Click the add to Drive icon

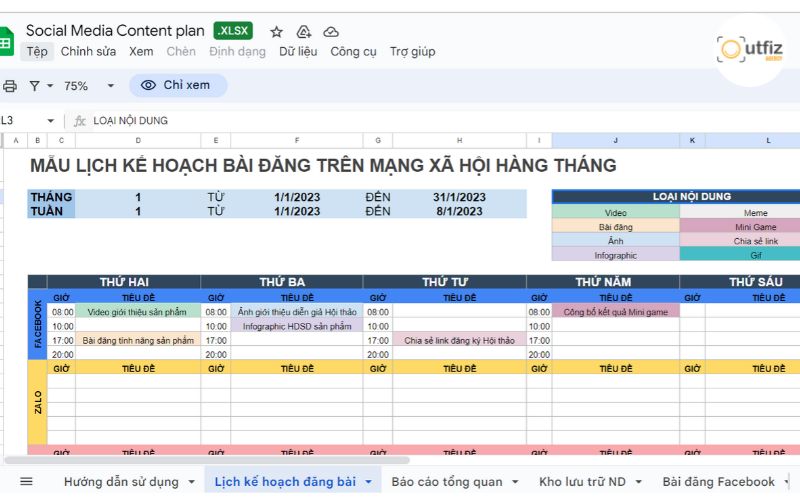pyautogui.click(x=304, y=32)
